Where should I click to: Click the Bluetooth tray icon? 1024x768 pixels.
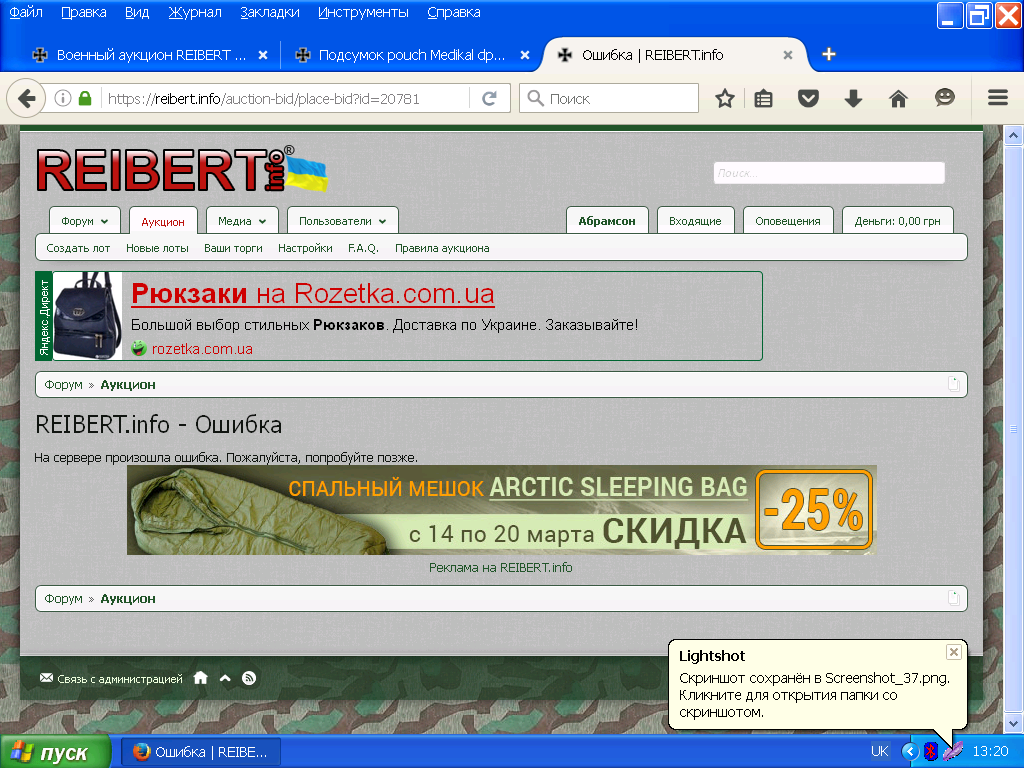[931, 751]
